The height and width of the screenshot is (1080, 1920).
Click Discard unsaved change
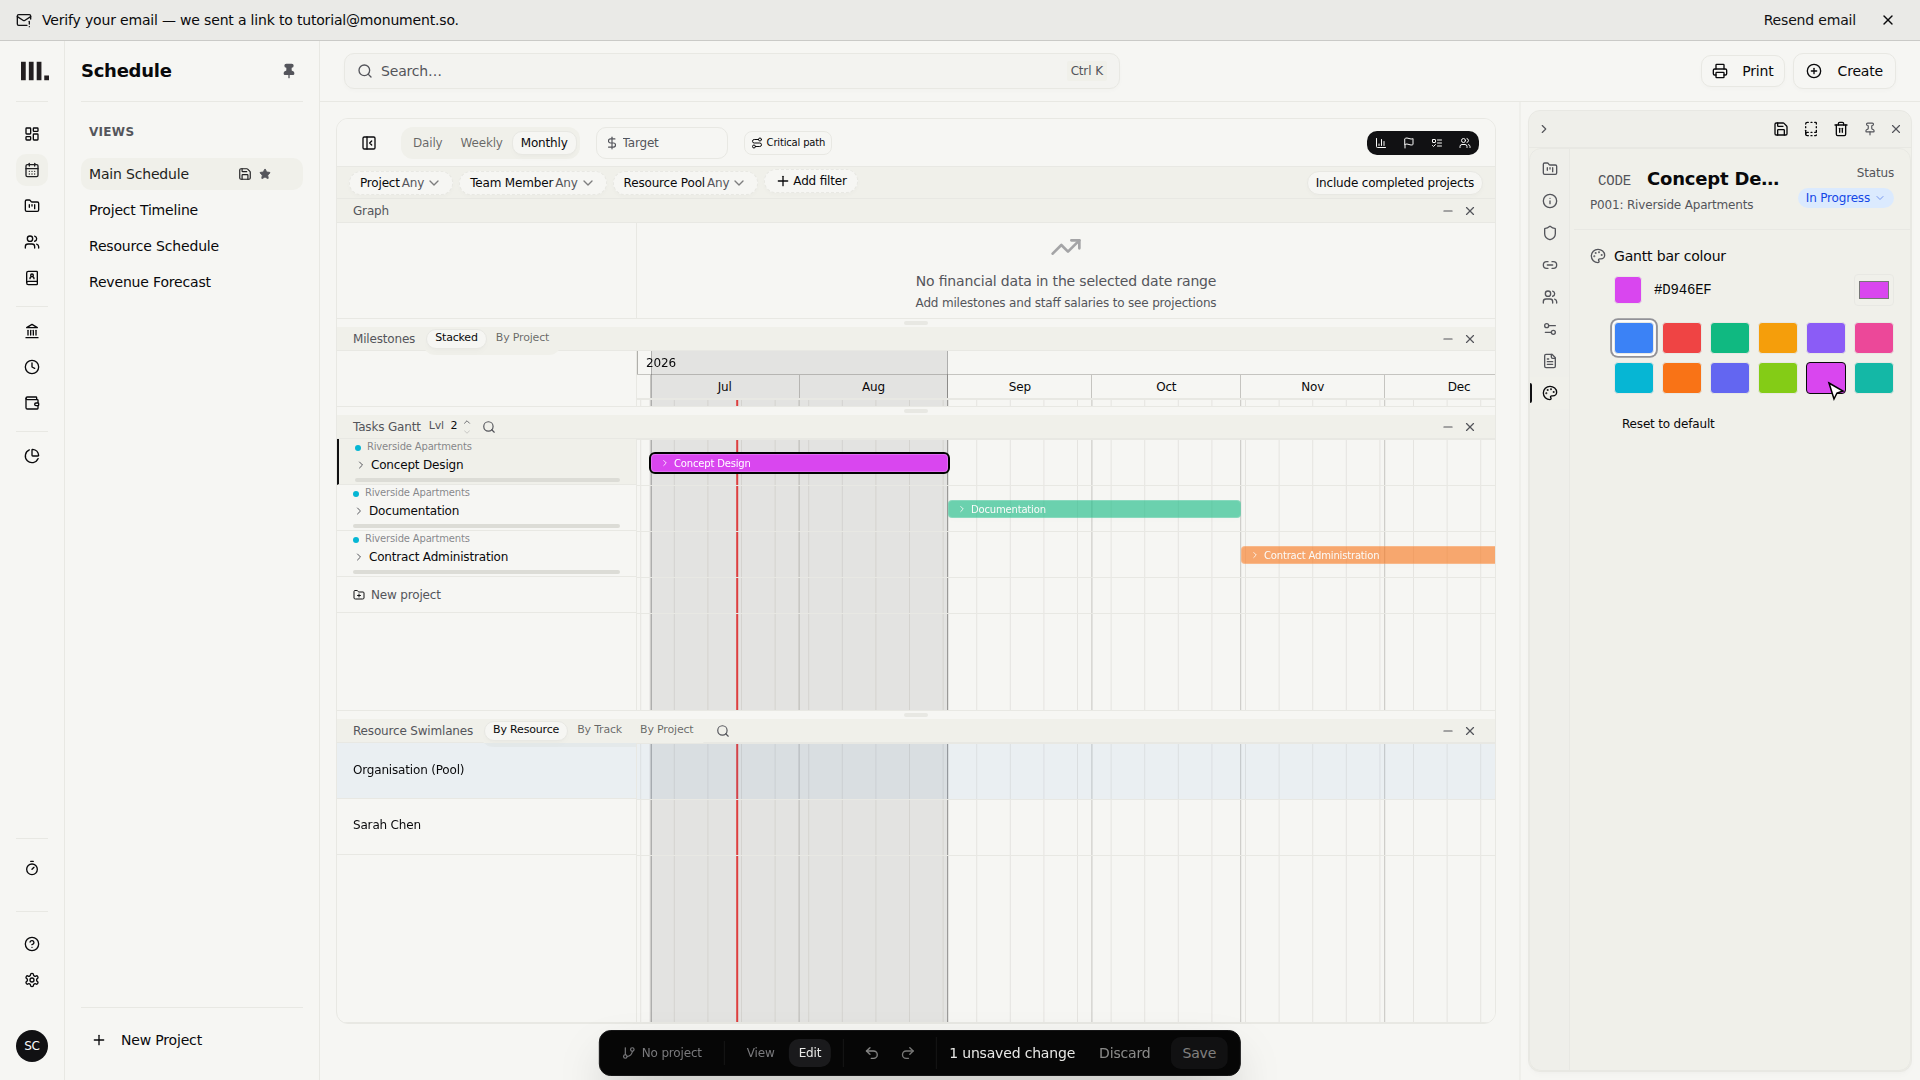1124,1053
